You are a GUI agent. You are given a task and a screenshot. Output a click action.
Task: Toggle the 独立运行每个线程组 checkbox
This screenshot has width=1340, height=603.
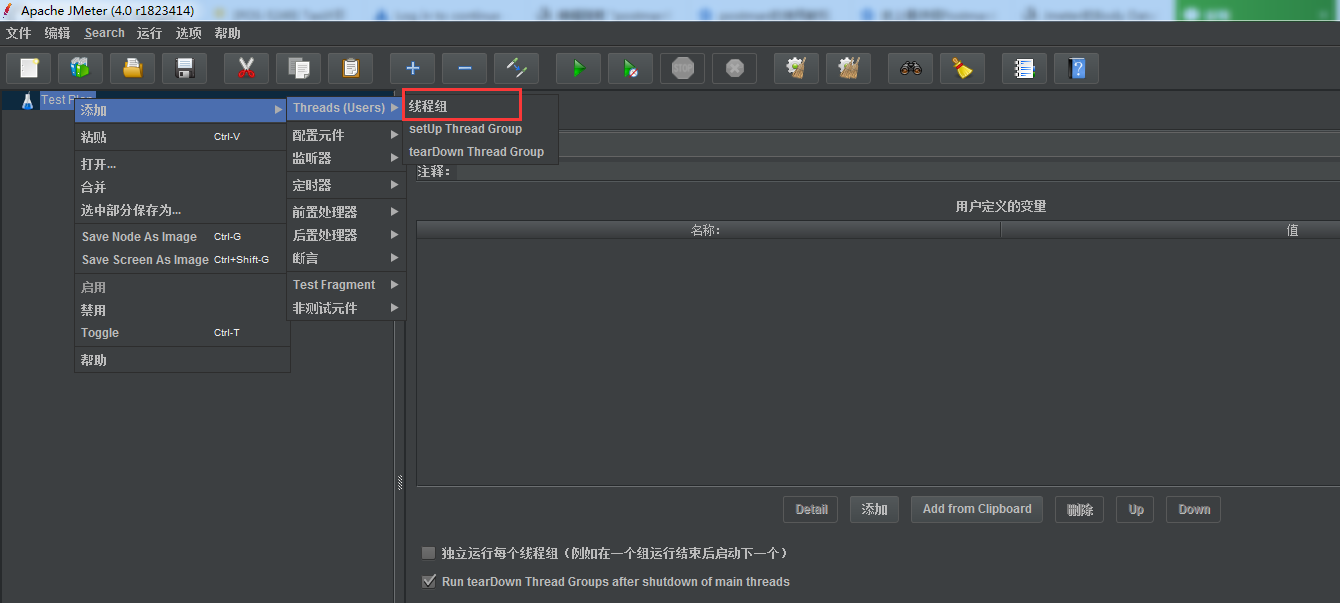pos(429,553)
